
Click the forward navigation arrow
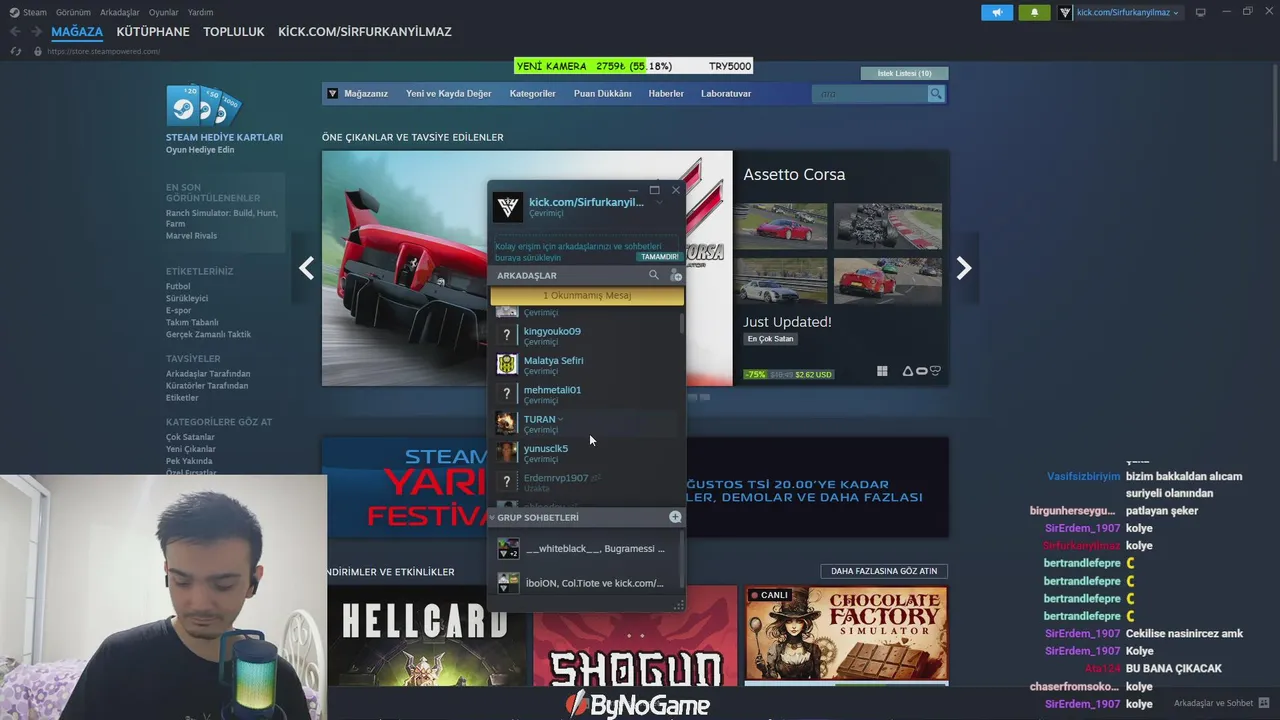[x=37, y=32]
